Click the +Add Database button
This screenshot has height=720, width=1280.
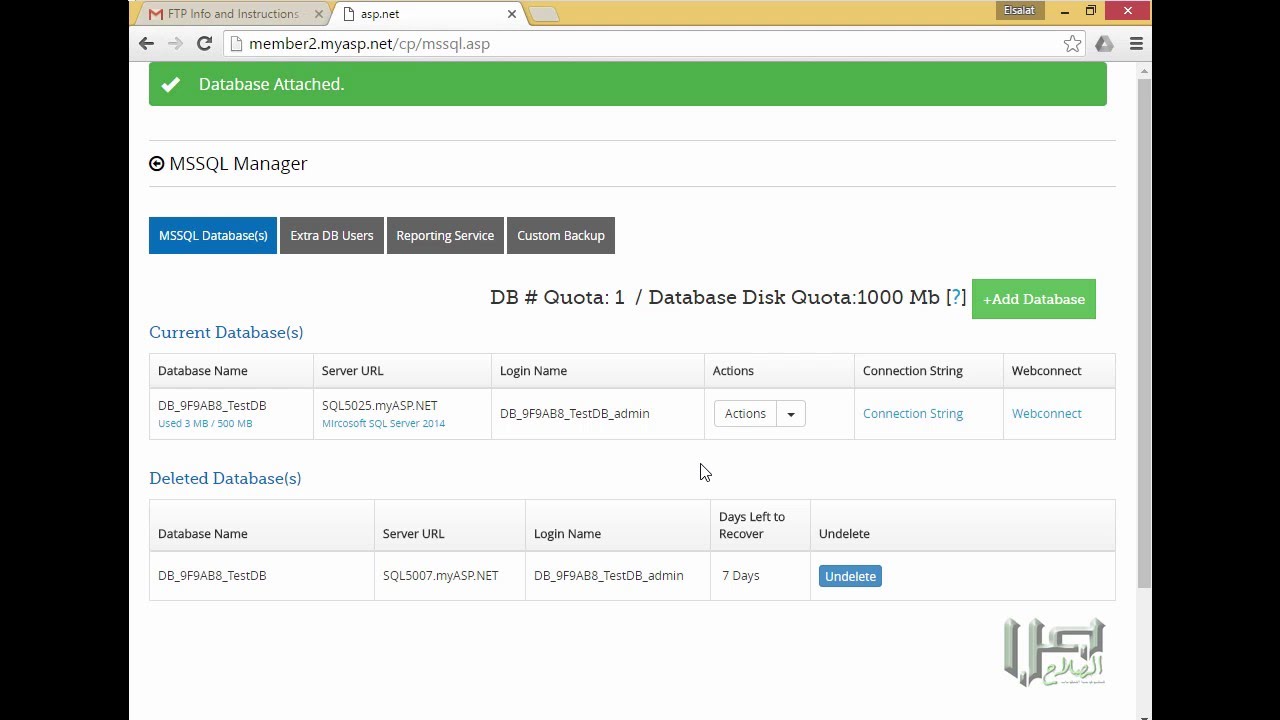click(1034, 299)
